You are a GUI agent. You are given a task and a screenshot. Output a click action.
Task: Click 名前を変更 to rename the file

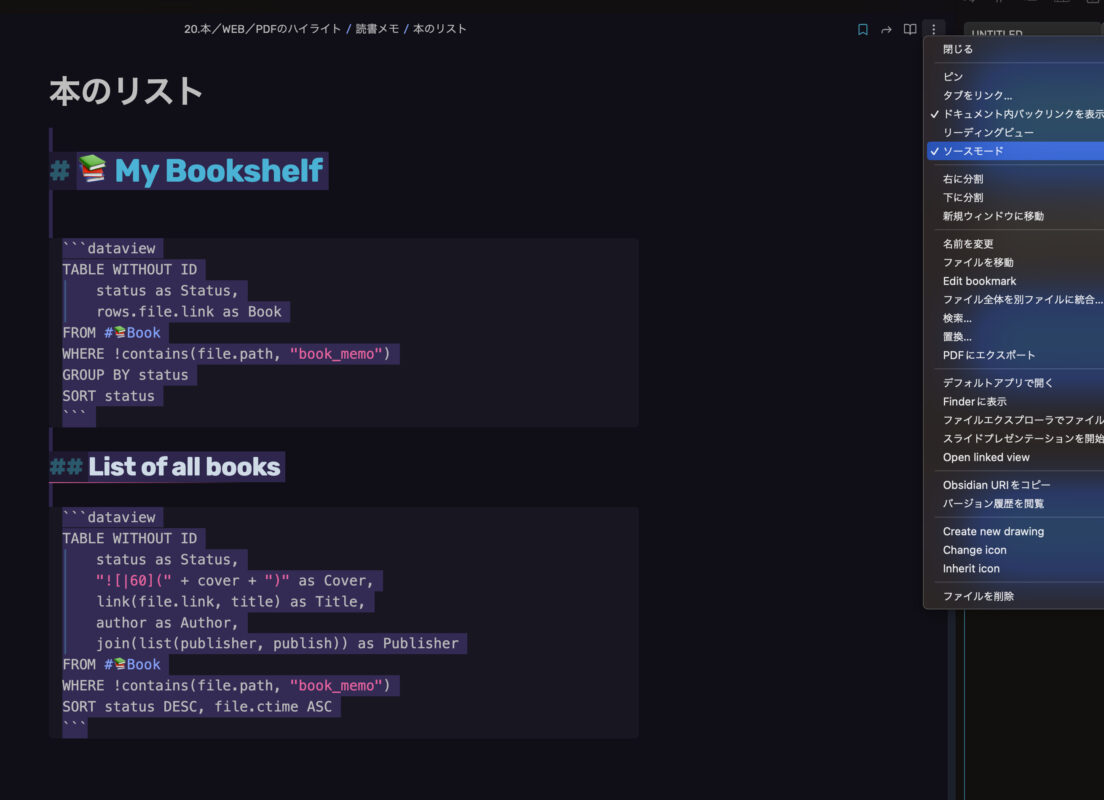pos(968,244)
